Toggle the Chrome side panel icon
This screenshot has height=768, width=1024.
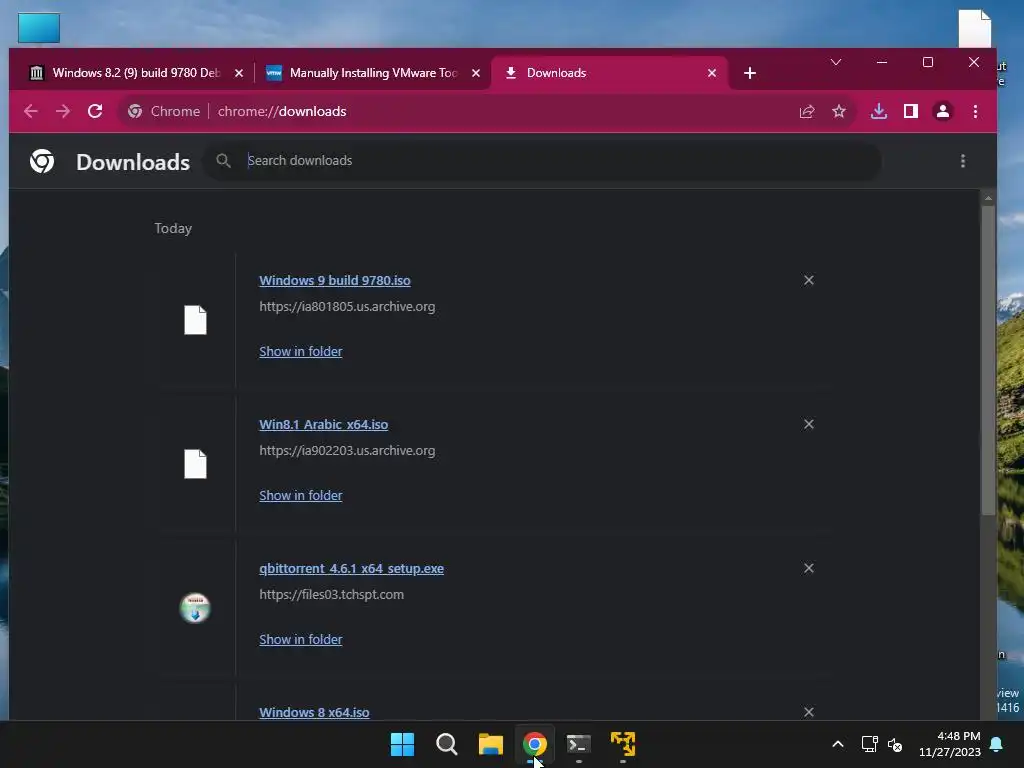pos(910,112)
